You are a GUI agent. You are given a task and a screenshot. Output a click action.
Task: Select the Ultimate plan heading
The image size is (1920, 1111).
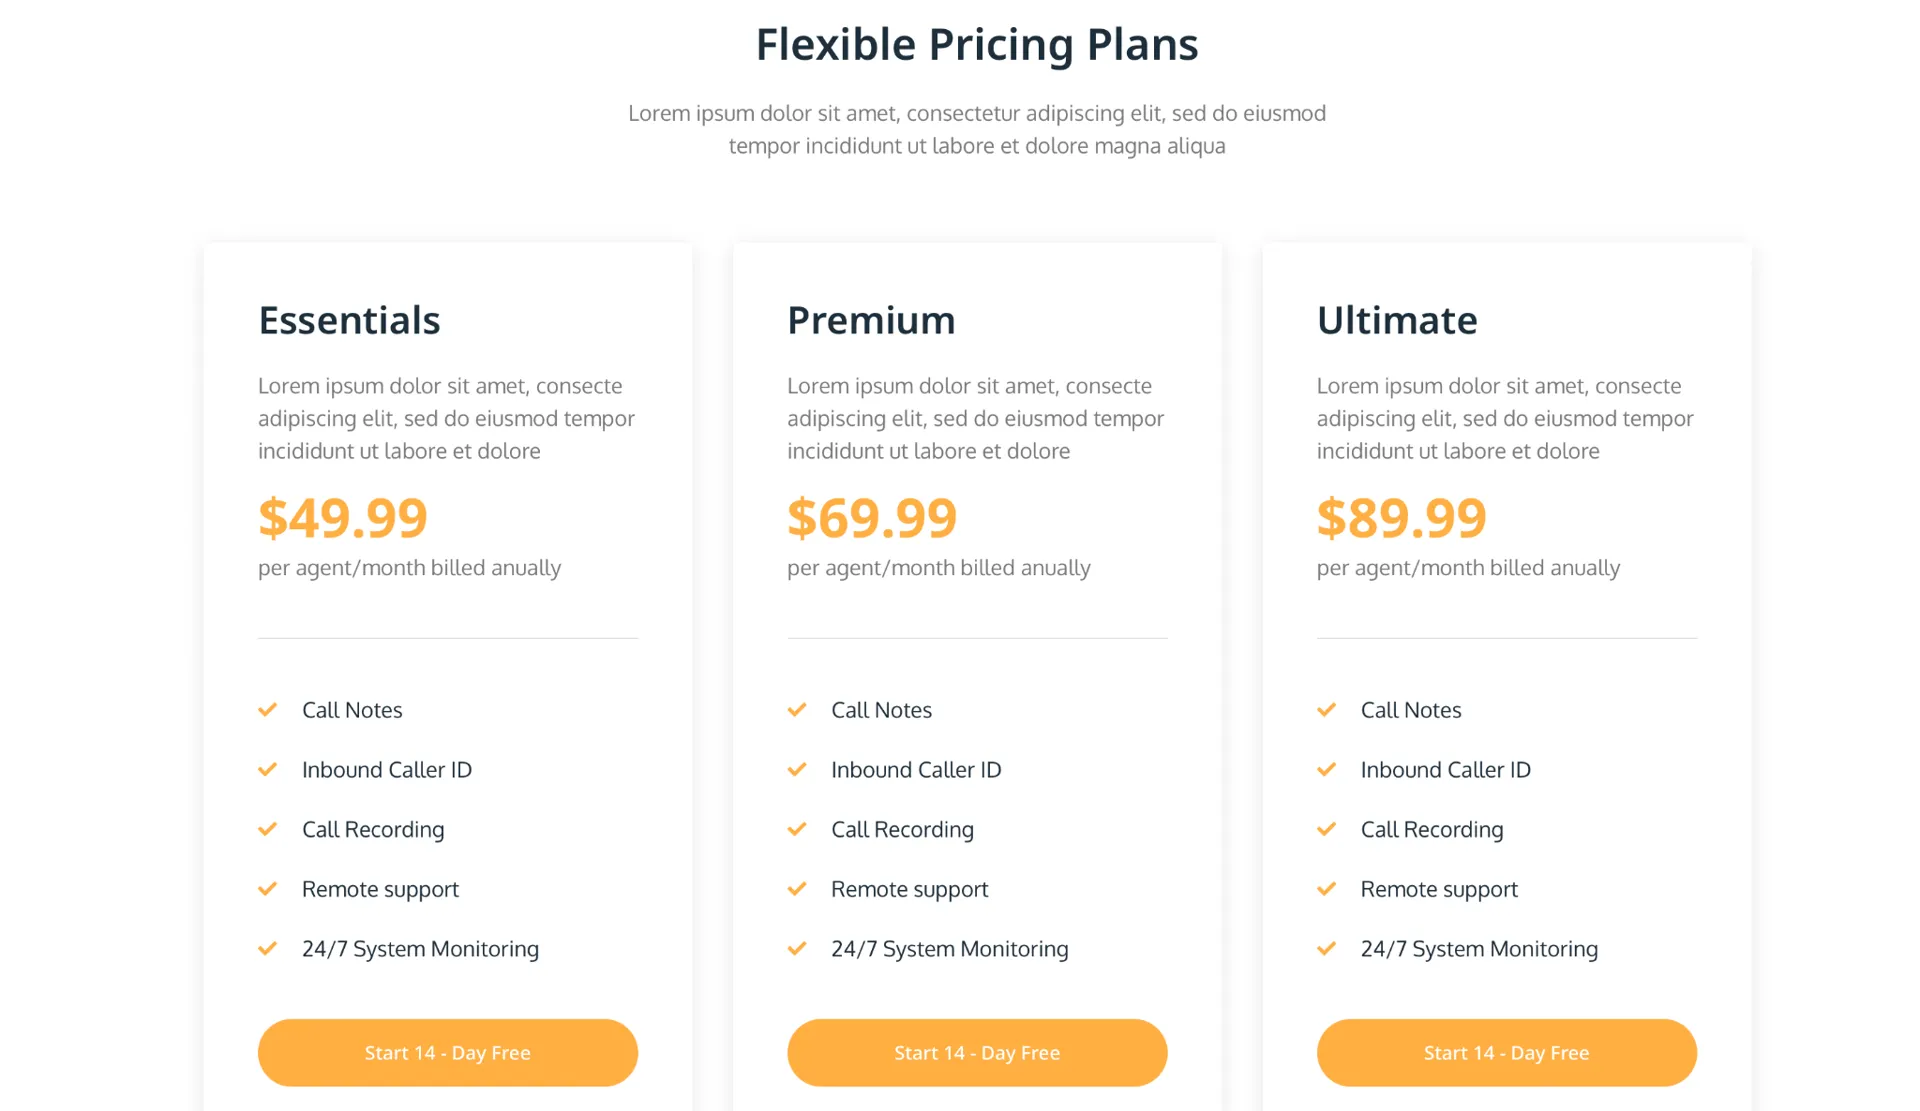coord(1396,320)
